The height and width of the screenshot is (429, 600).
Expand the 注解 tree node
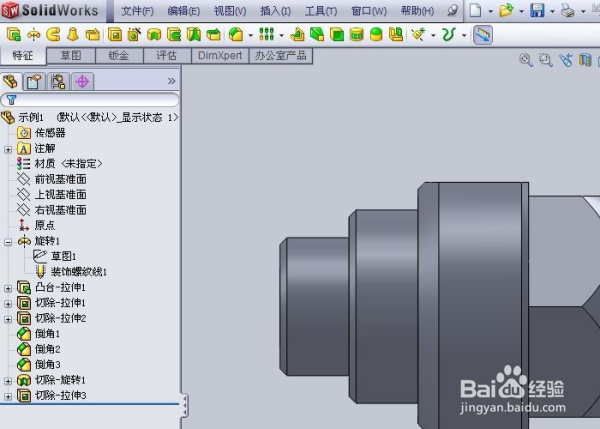(x=8, y=149)
